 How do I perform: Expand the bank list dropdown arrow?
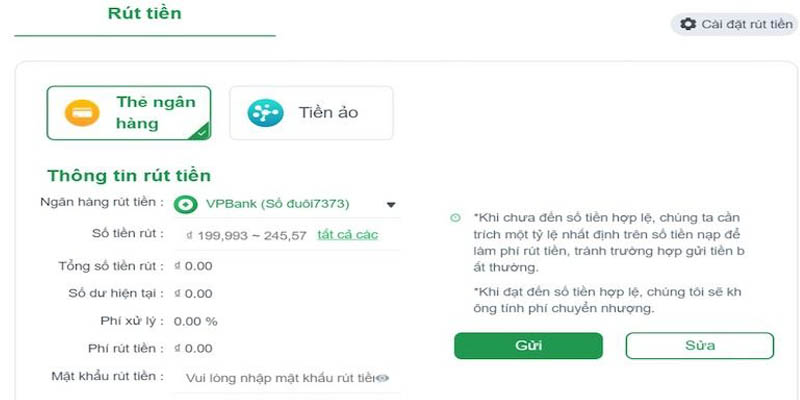392,205
